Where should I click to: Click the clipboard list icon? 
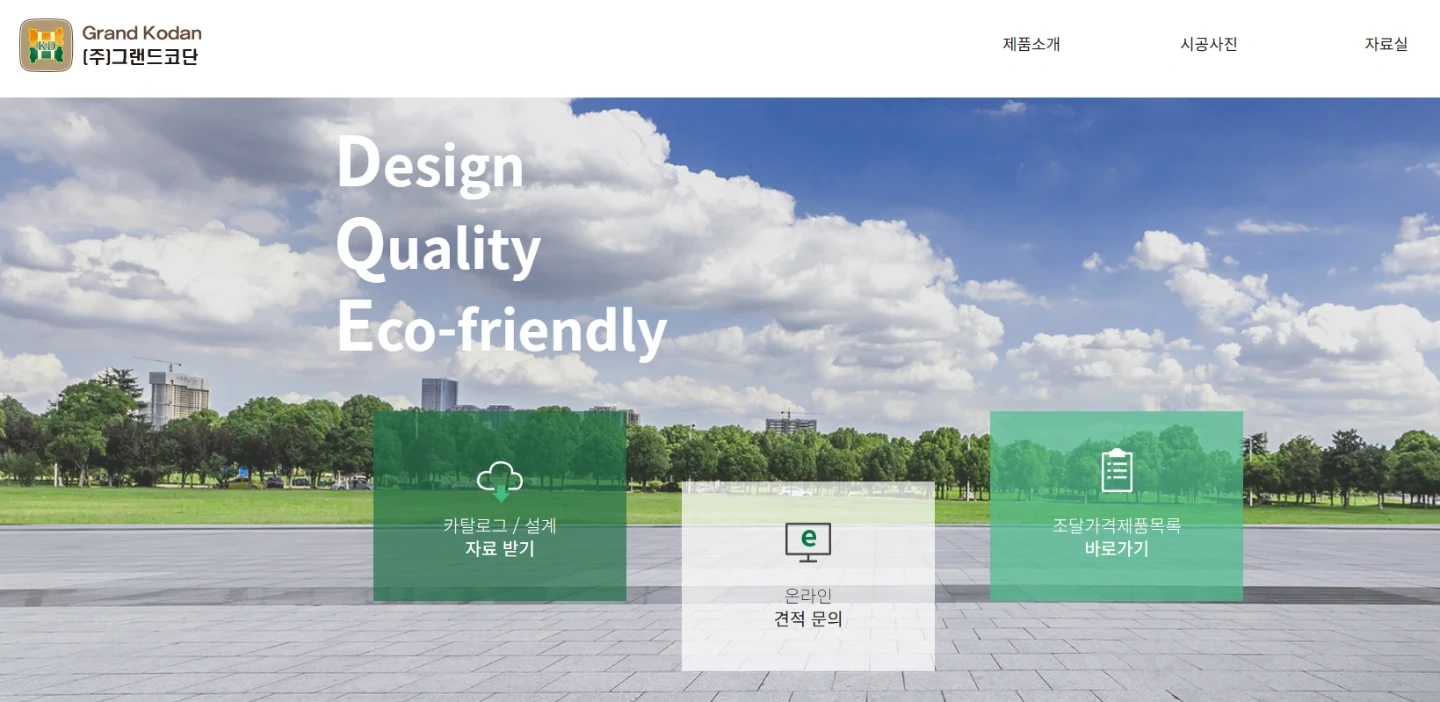pyautogui.click(x=1117, y=471)
